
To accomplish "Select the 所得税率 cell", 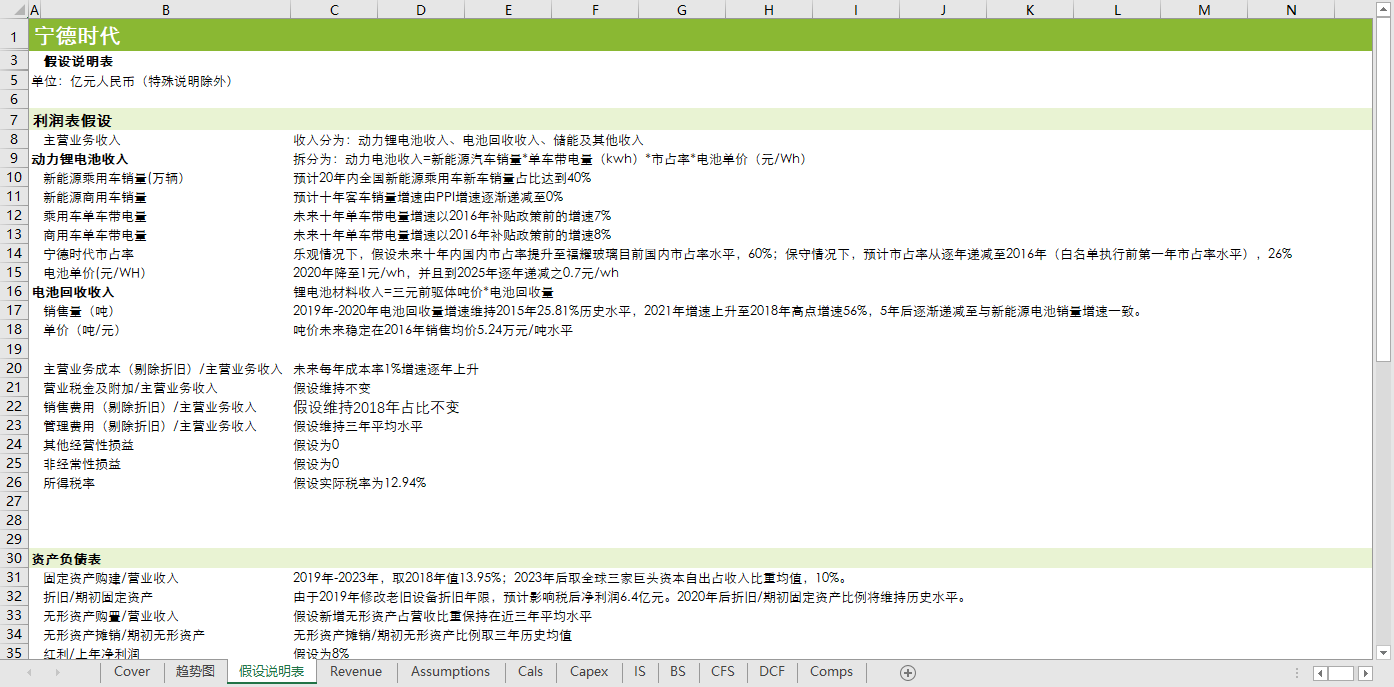I will (69, 483).
